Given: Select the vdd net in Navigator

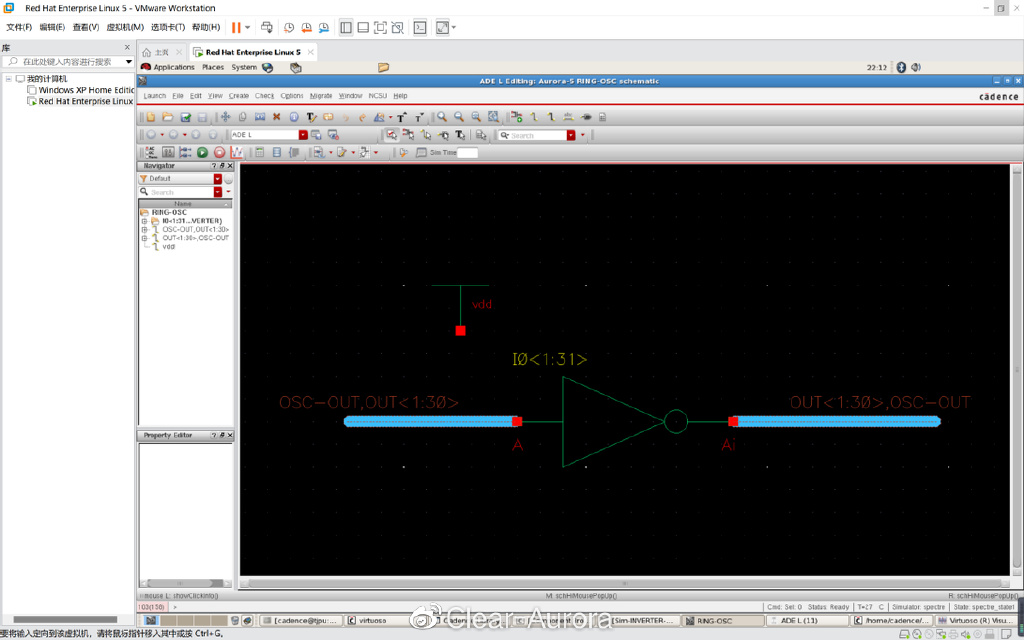Looking at the screenshot, I should tap(168, 247).
